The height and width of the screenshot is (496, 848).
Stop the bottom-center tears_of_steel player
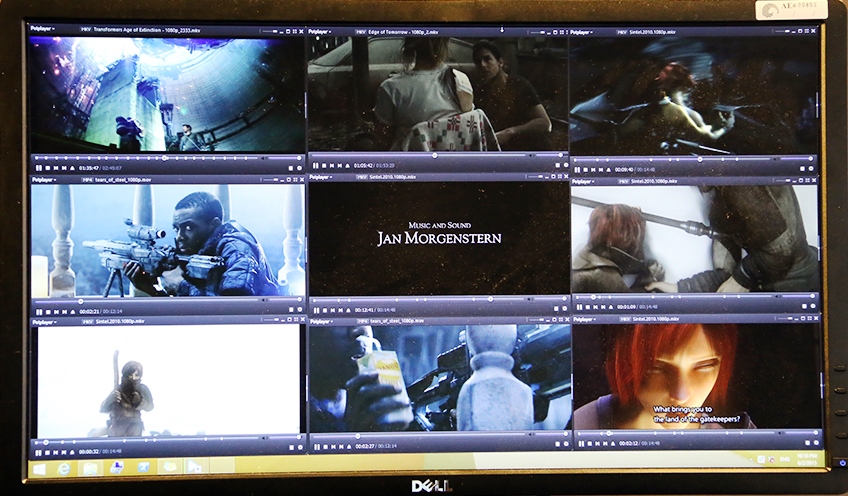[324, 446]
